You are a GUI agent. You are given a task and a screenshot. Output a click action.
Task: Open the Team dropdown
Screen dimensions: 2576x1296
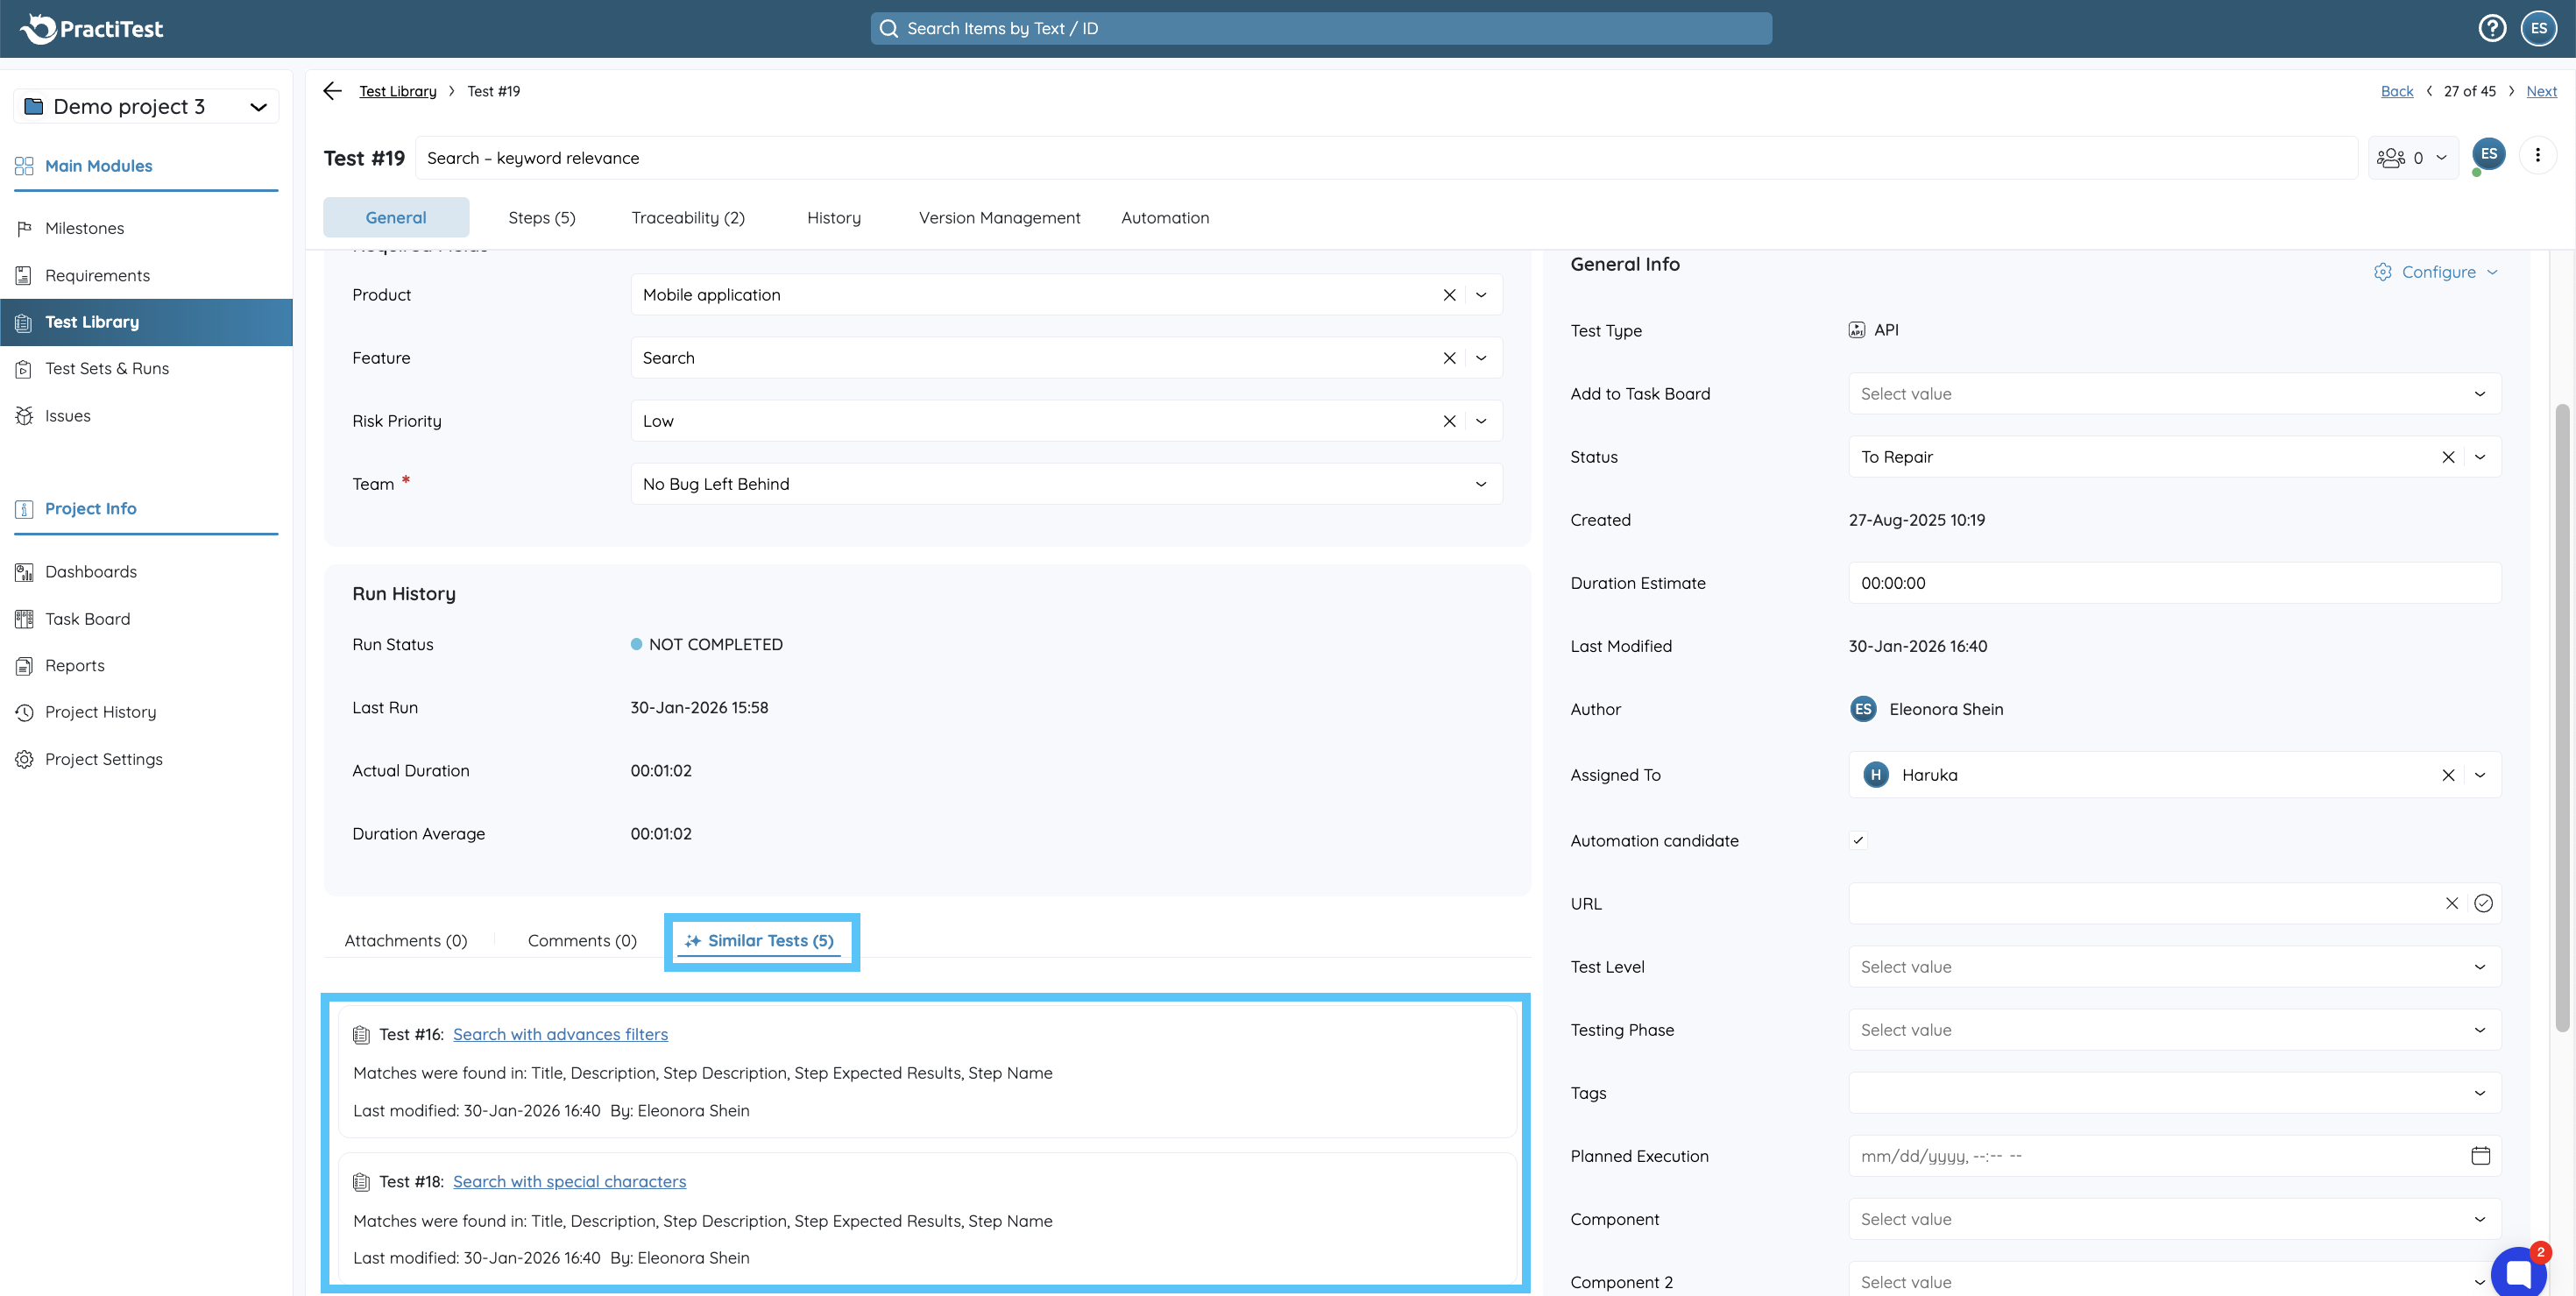pyautogui.click(x=1480, y=484)
